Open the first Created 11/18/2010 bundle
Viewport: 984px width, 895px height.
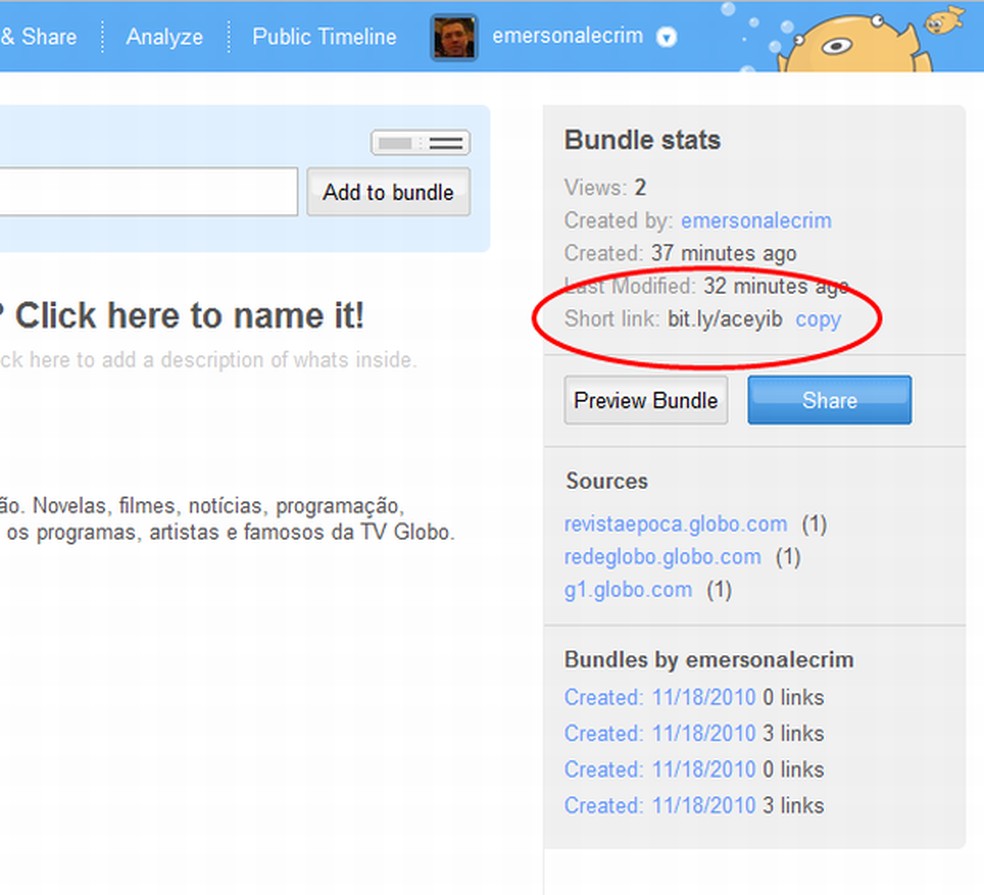660,697
